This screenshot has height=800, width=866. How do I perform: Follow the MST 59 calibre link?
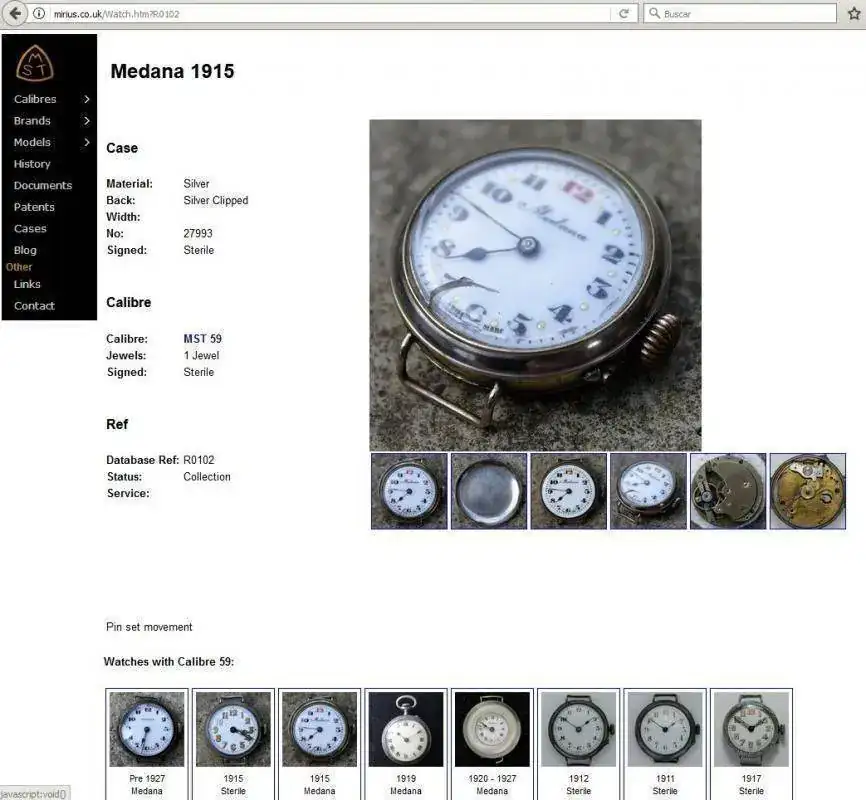[x=202, y=339]
